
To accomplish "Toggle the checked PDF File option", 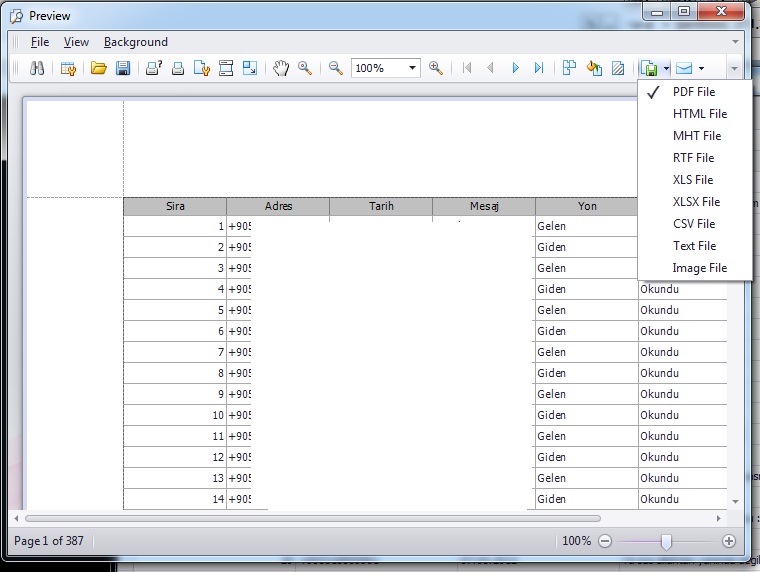I will [x=695, y=92].
